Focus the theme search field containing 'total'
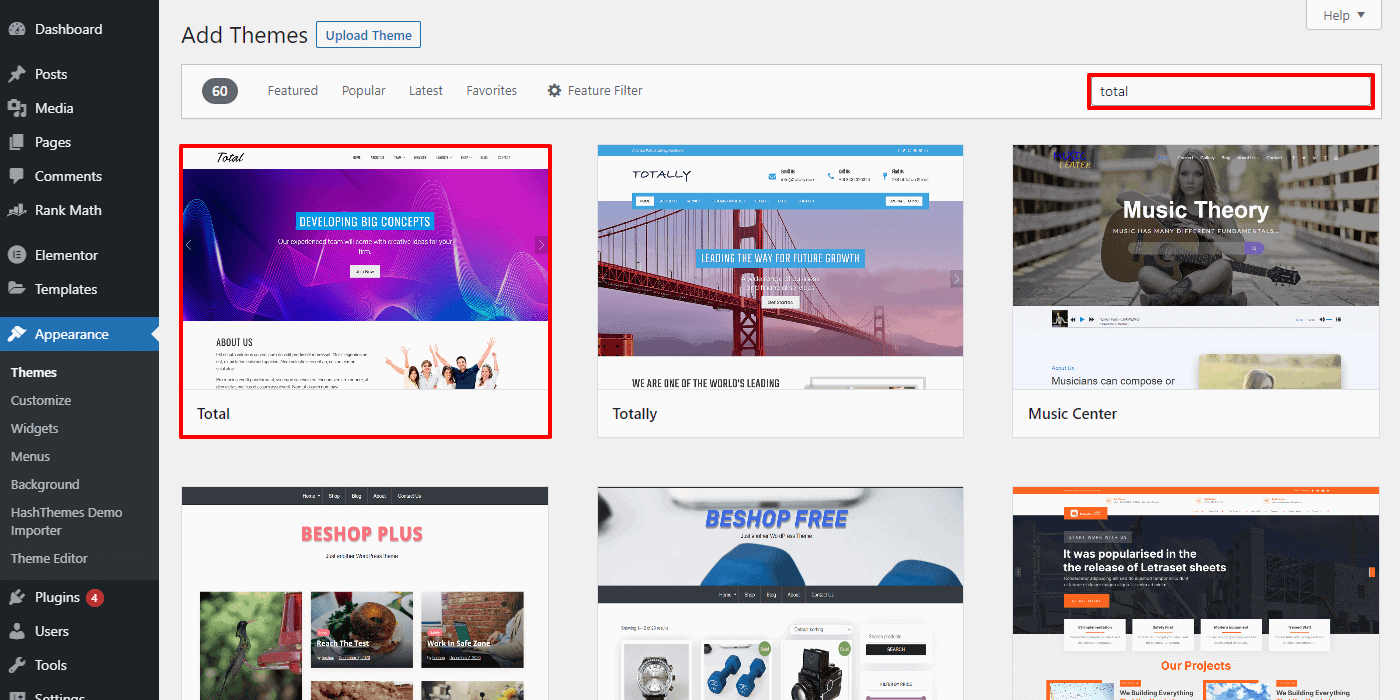1400x700 pixels. (1231, 91)
